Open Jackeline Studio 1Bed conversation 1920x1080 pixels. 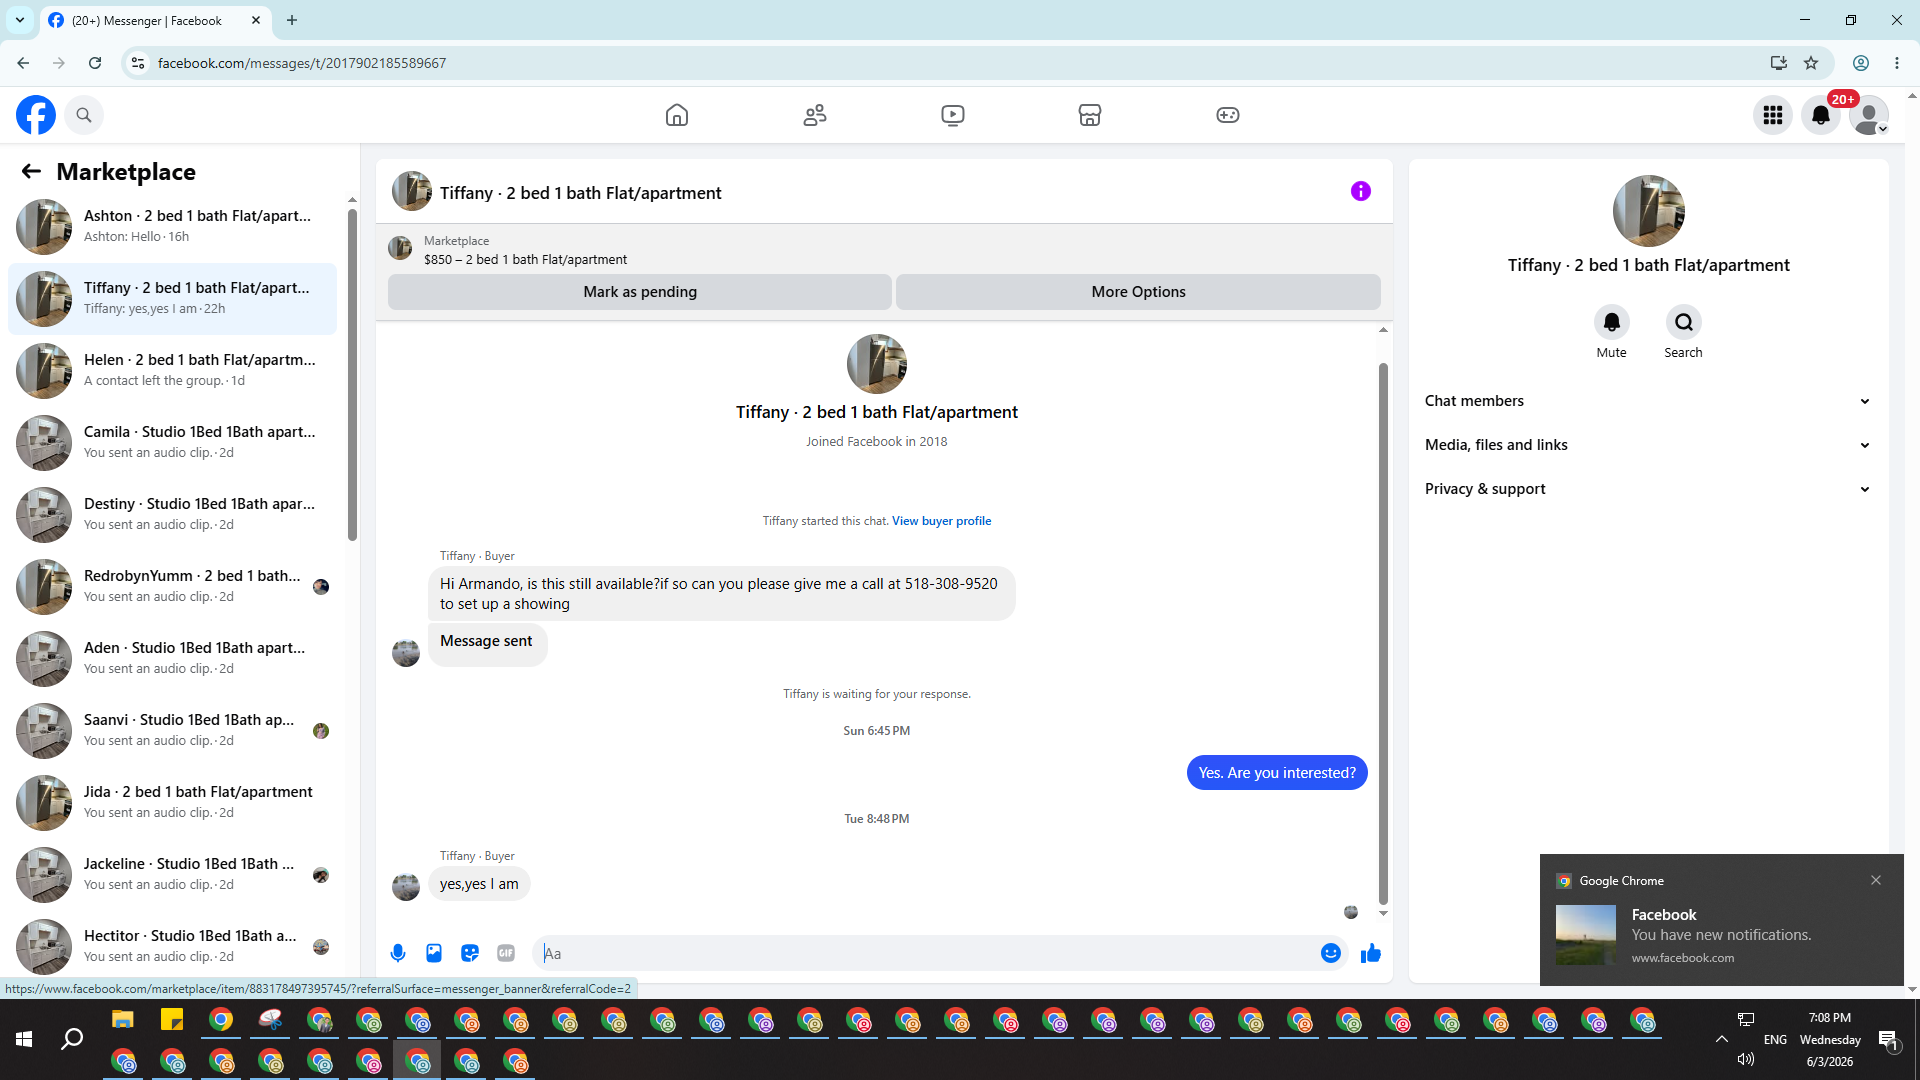coord(172,875)
